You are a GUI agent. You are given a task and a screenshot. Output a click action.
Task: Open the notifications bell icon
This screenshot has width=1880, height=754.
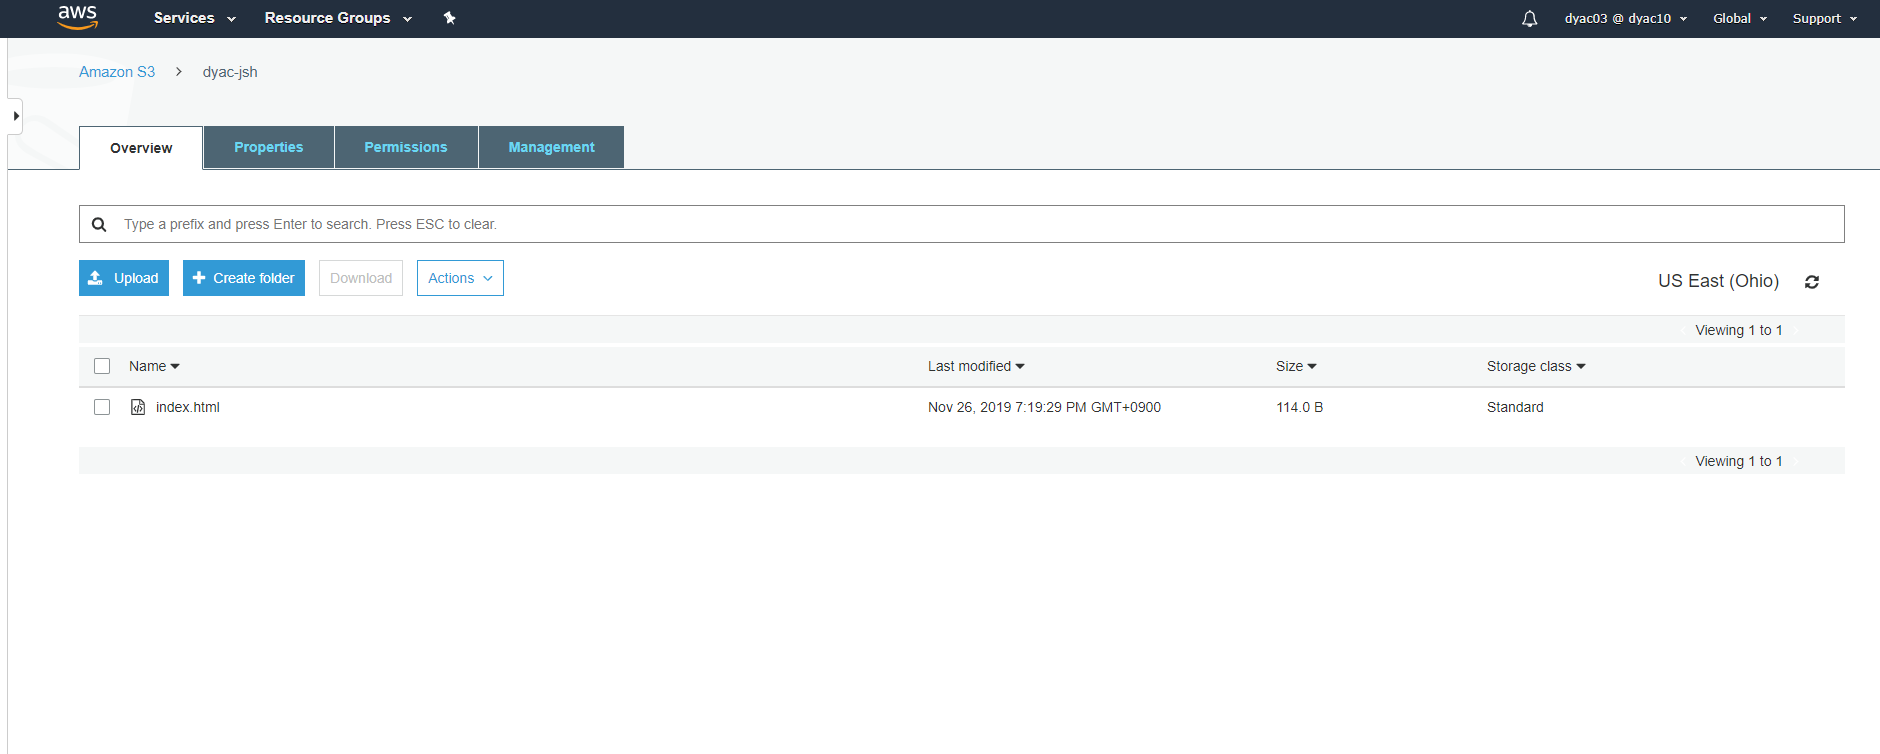coord(1529,18)
